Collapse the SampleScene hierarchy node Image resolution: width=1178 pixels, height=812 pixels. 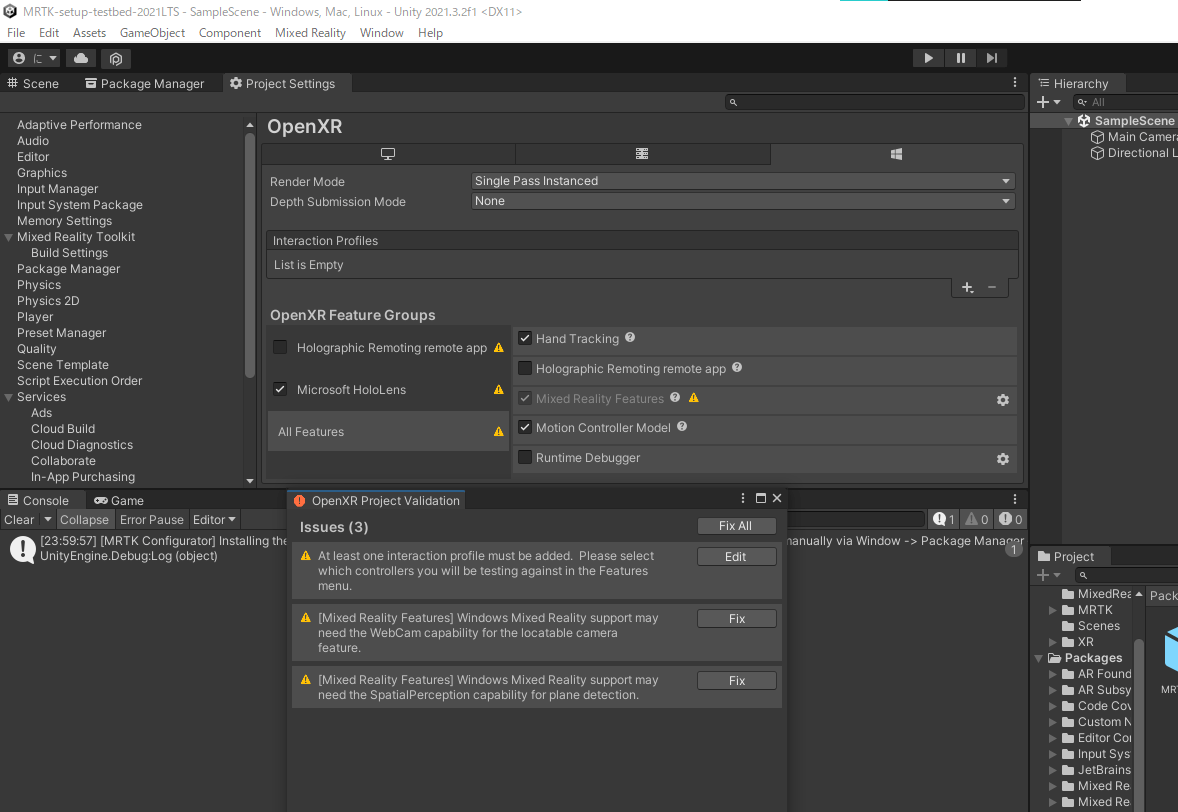click(x=1068, y=121)
